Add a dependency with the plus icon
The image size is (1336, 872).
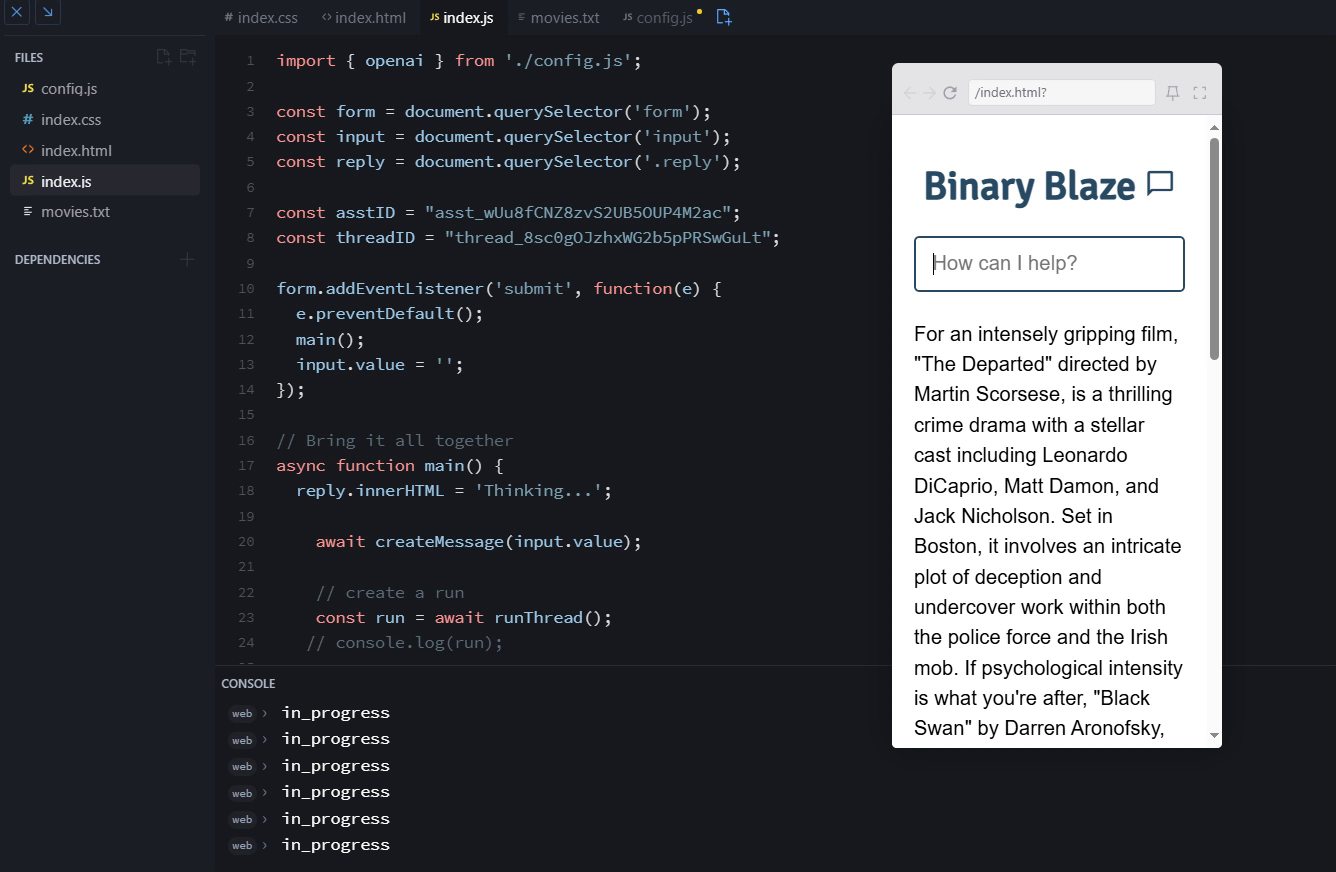pos(186,259)
